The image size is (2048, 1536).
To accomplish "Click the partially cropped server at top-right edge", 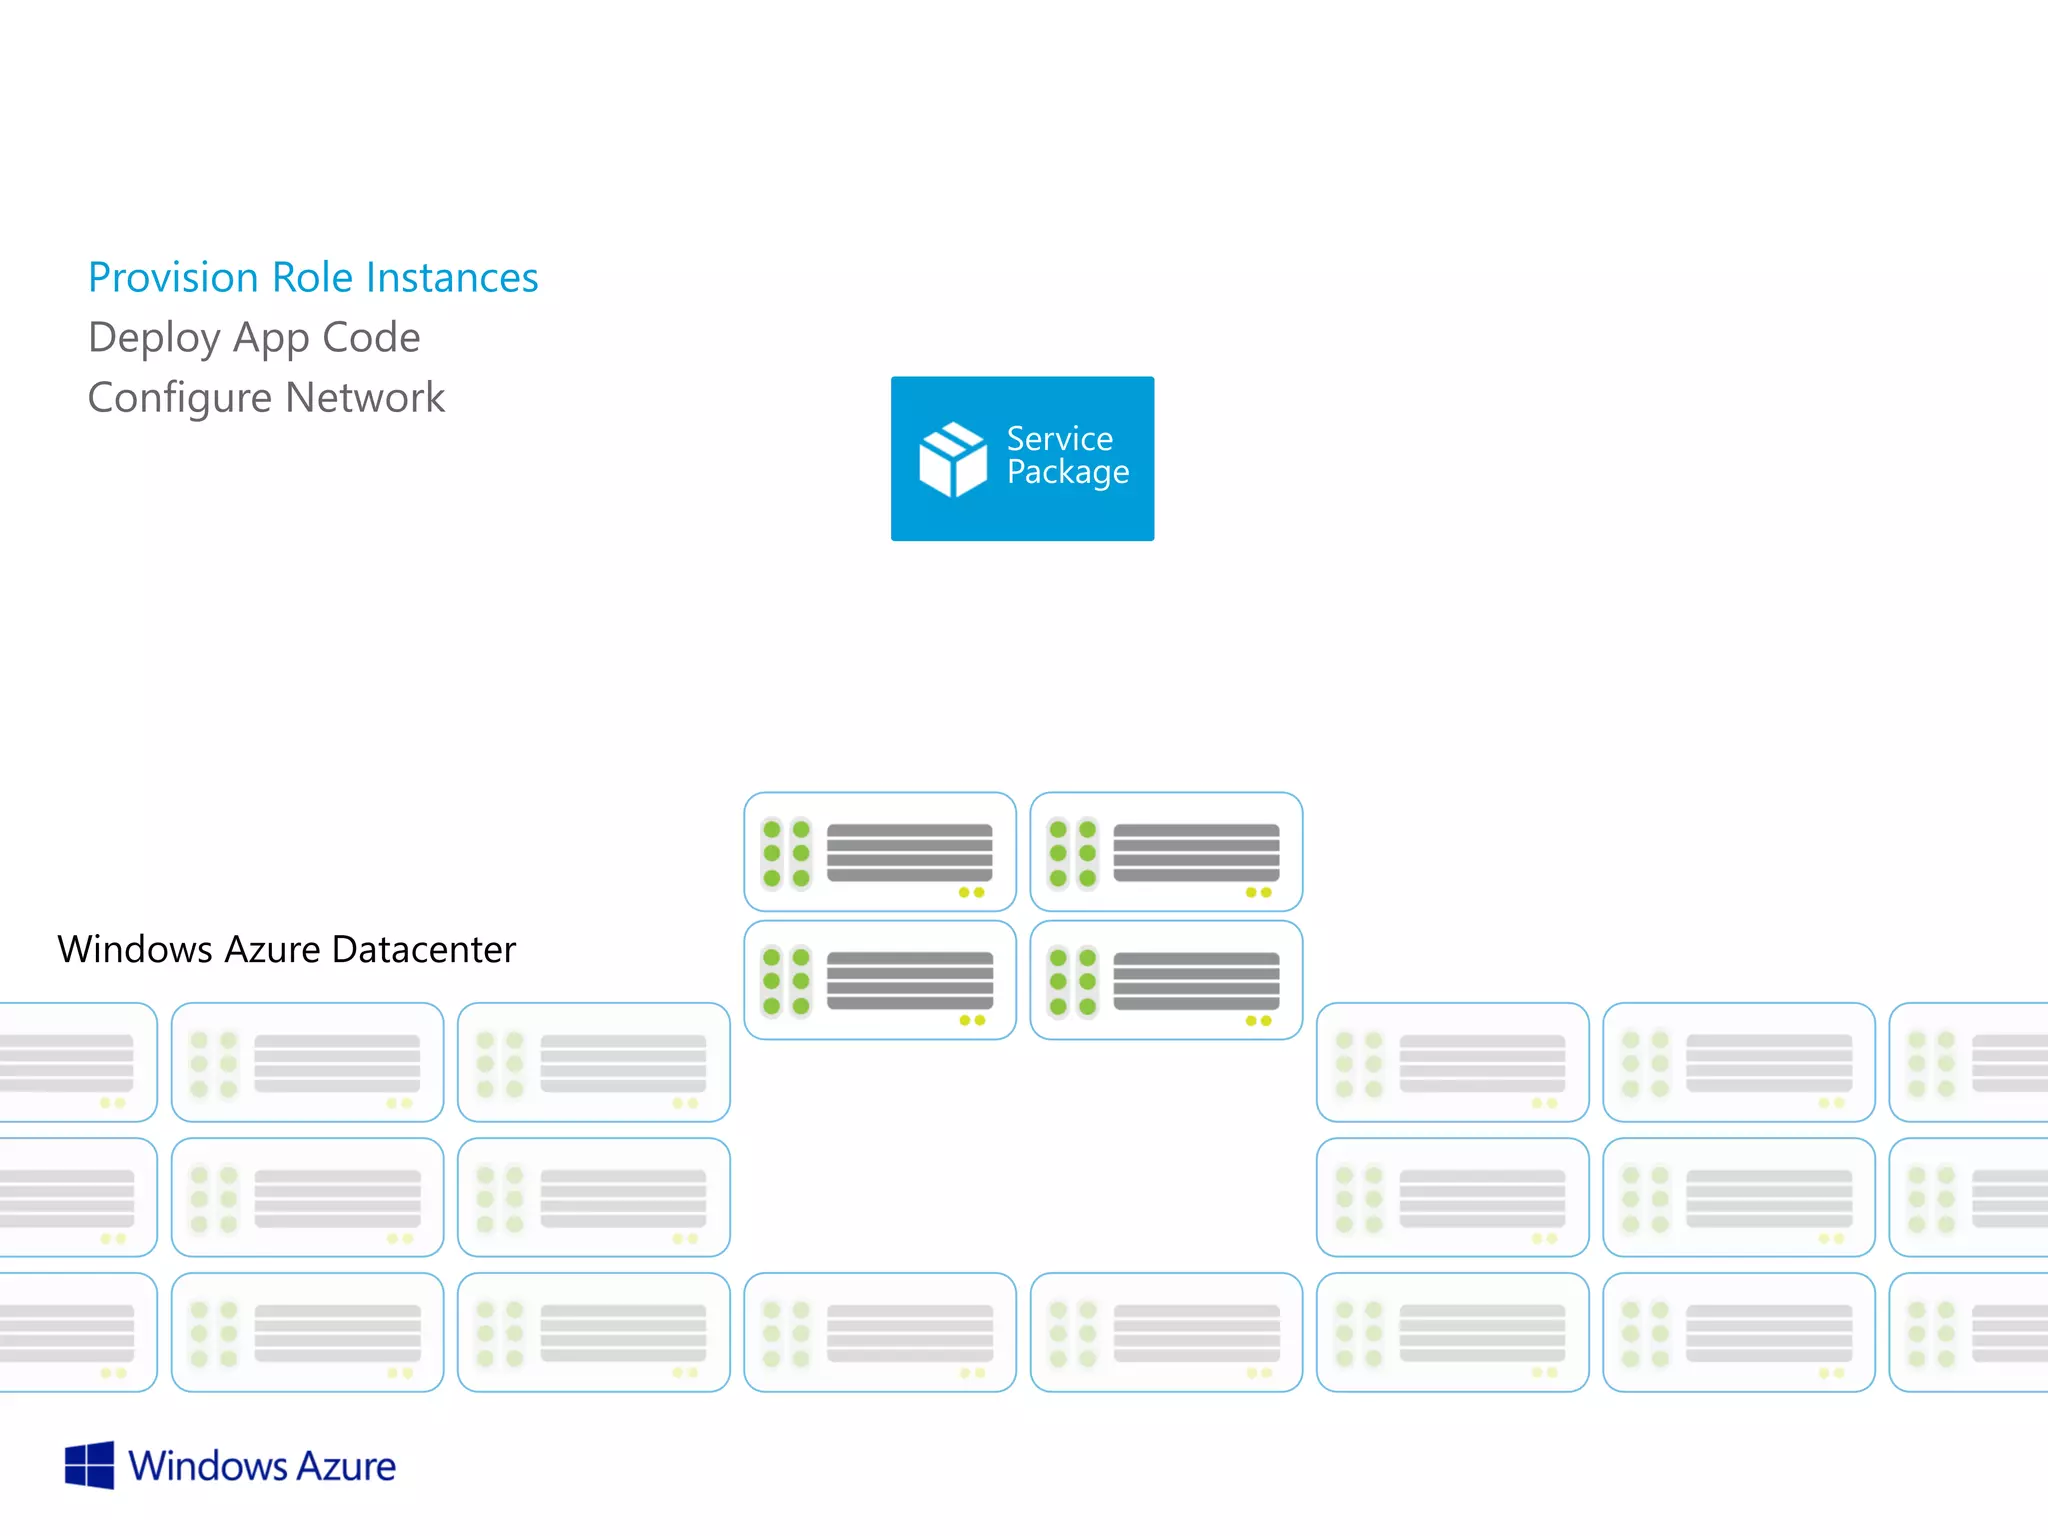I will [1970, 1062].
